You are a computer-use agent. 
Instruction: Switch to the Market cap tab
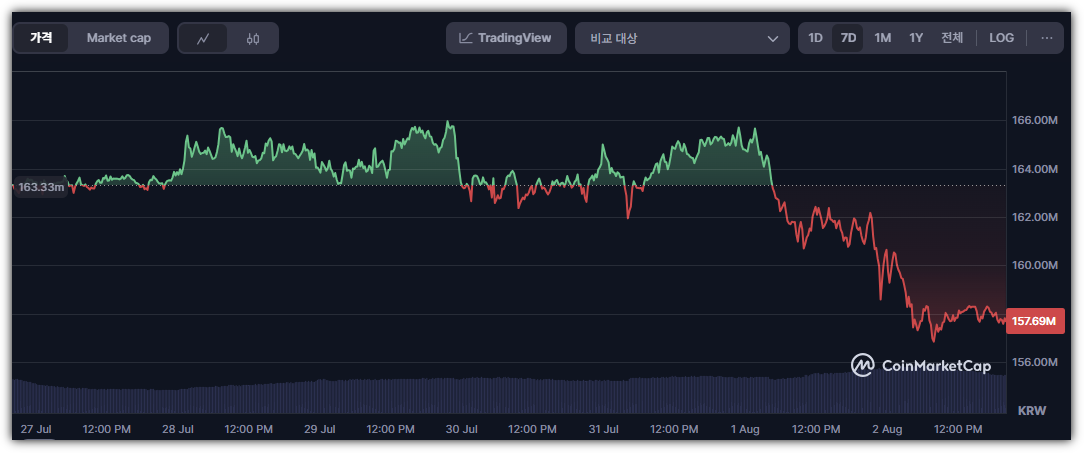click(118, 38)
